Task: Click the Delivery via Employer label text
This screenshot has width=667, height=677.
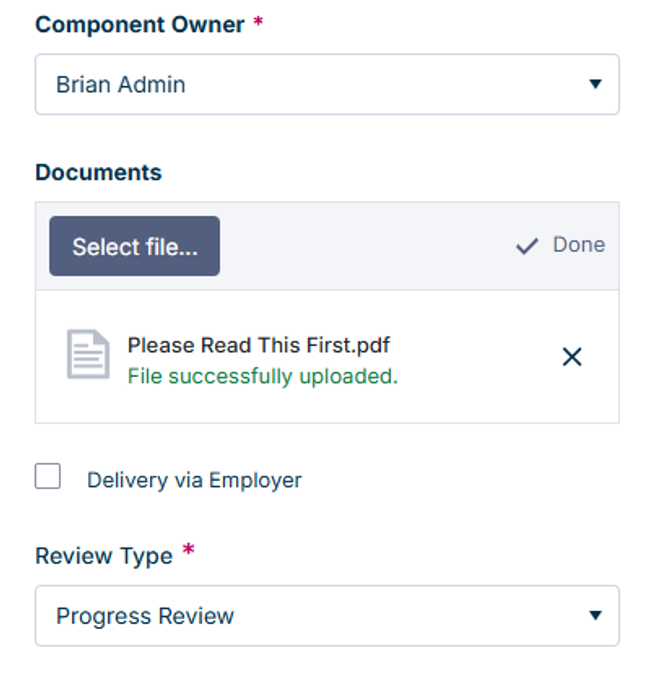Action: 194,480
